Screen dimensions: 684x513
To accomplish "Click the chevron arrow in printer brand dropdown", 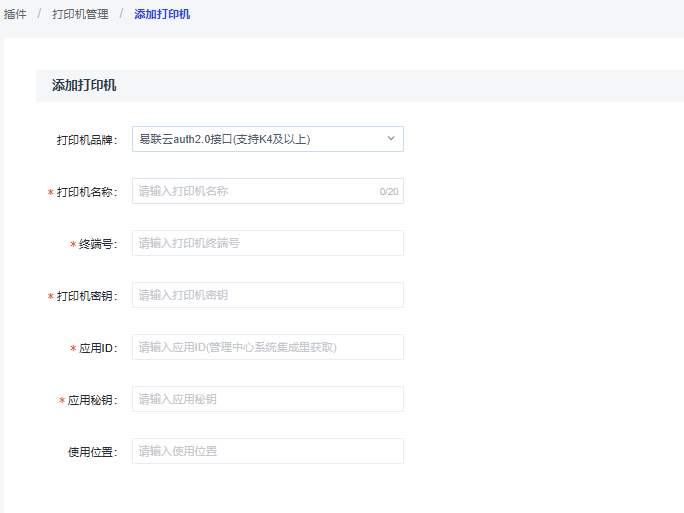I will (x=391, y=139).
